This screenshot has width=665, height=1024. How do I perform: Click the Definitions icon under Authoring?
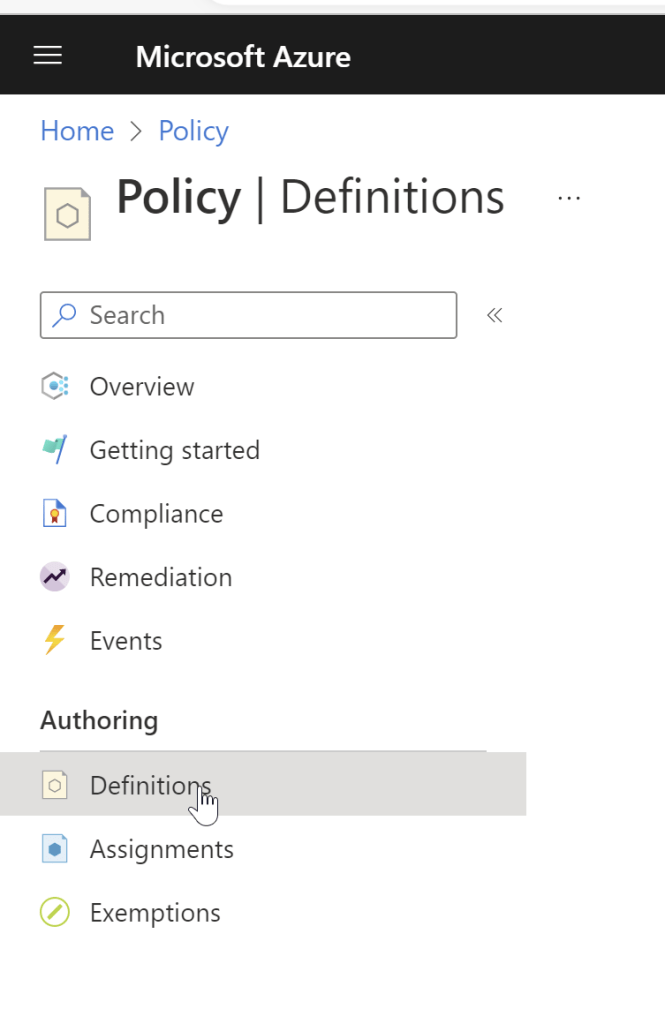(x=55, y=786)
